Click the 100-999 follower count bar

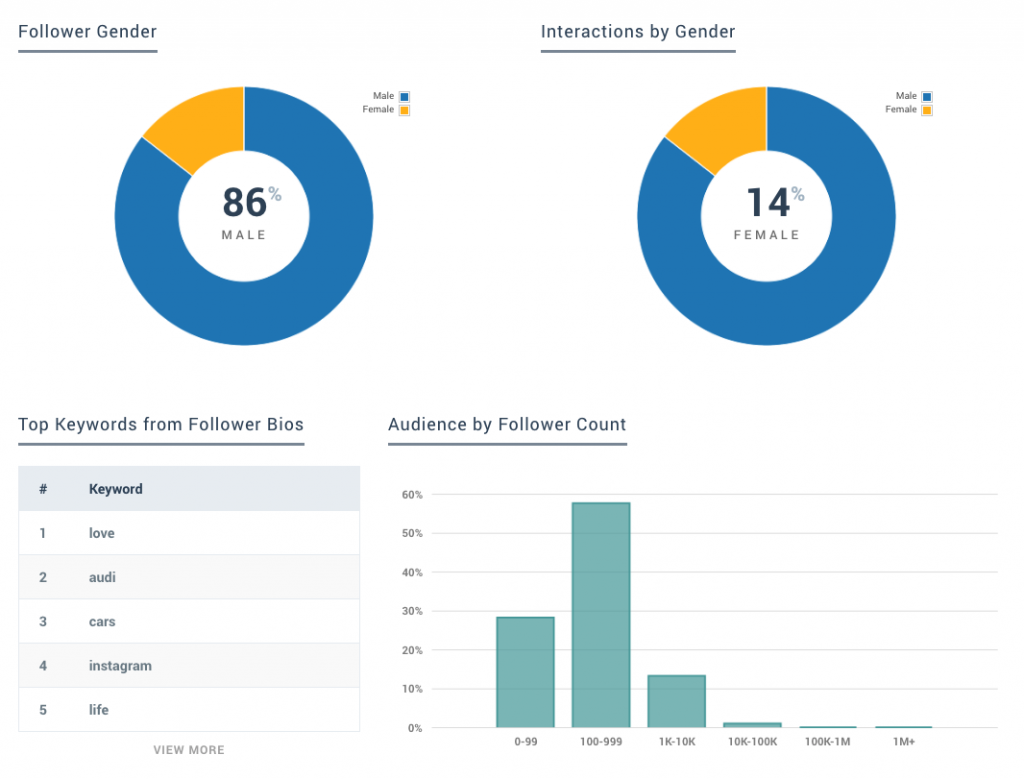pos(601,615)
